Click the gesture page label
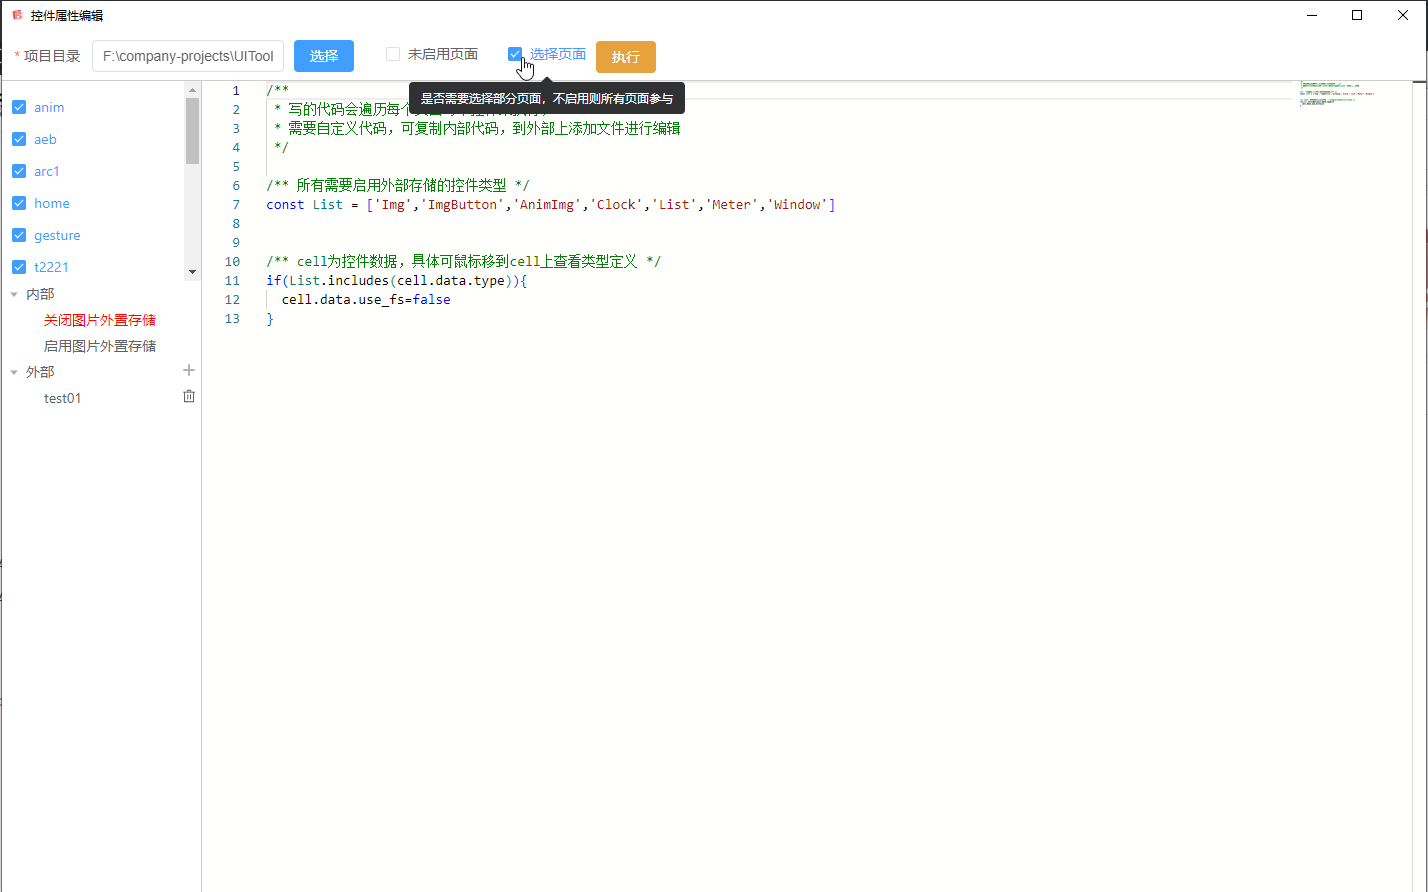Viewport: 1428px width, 892px height. (57, 235)
